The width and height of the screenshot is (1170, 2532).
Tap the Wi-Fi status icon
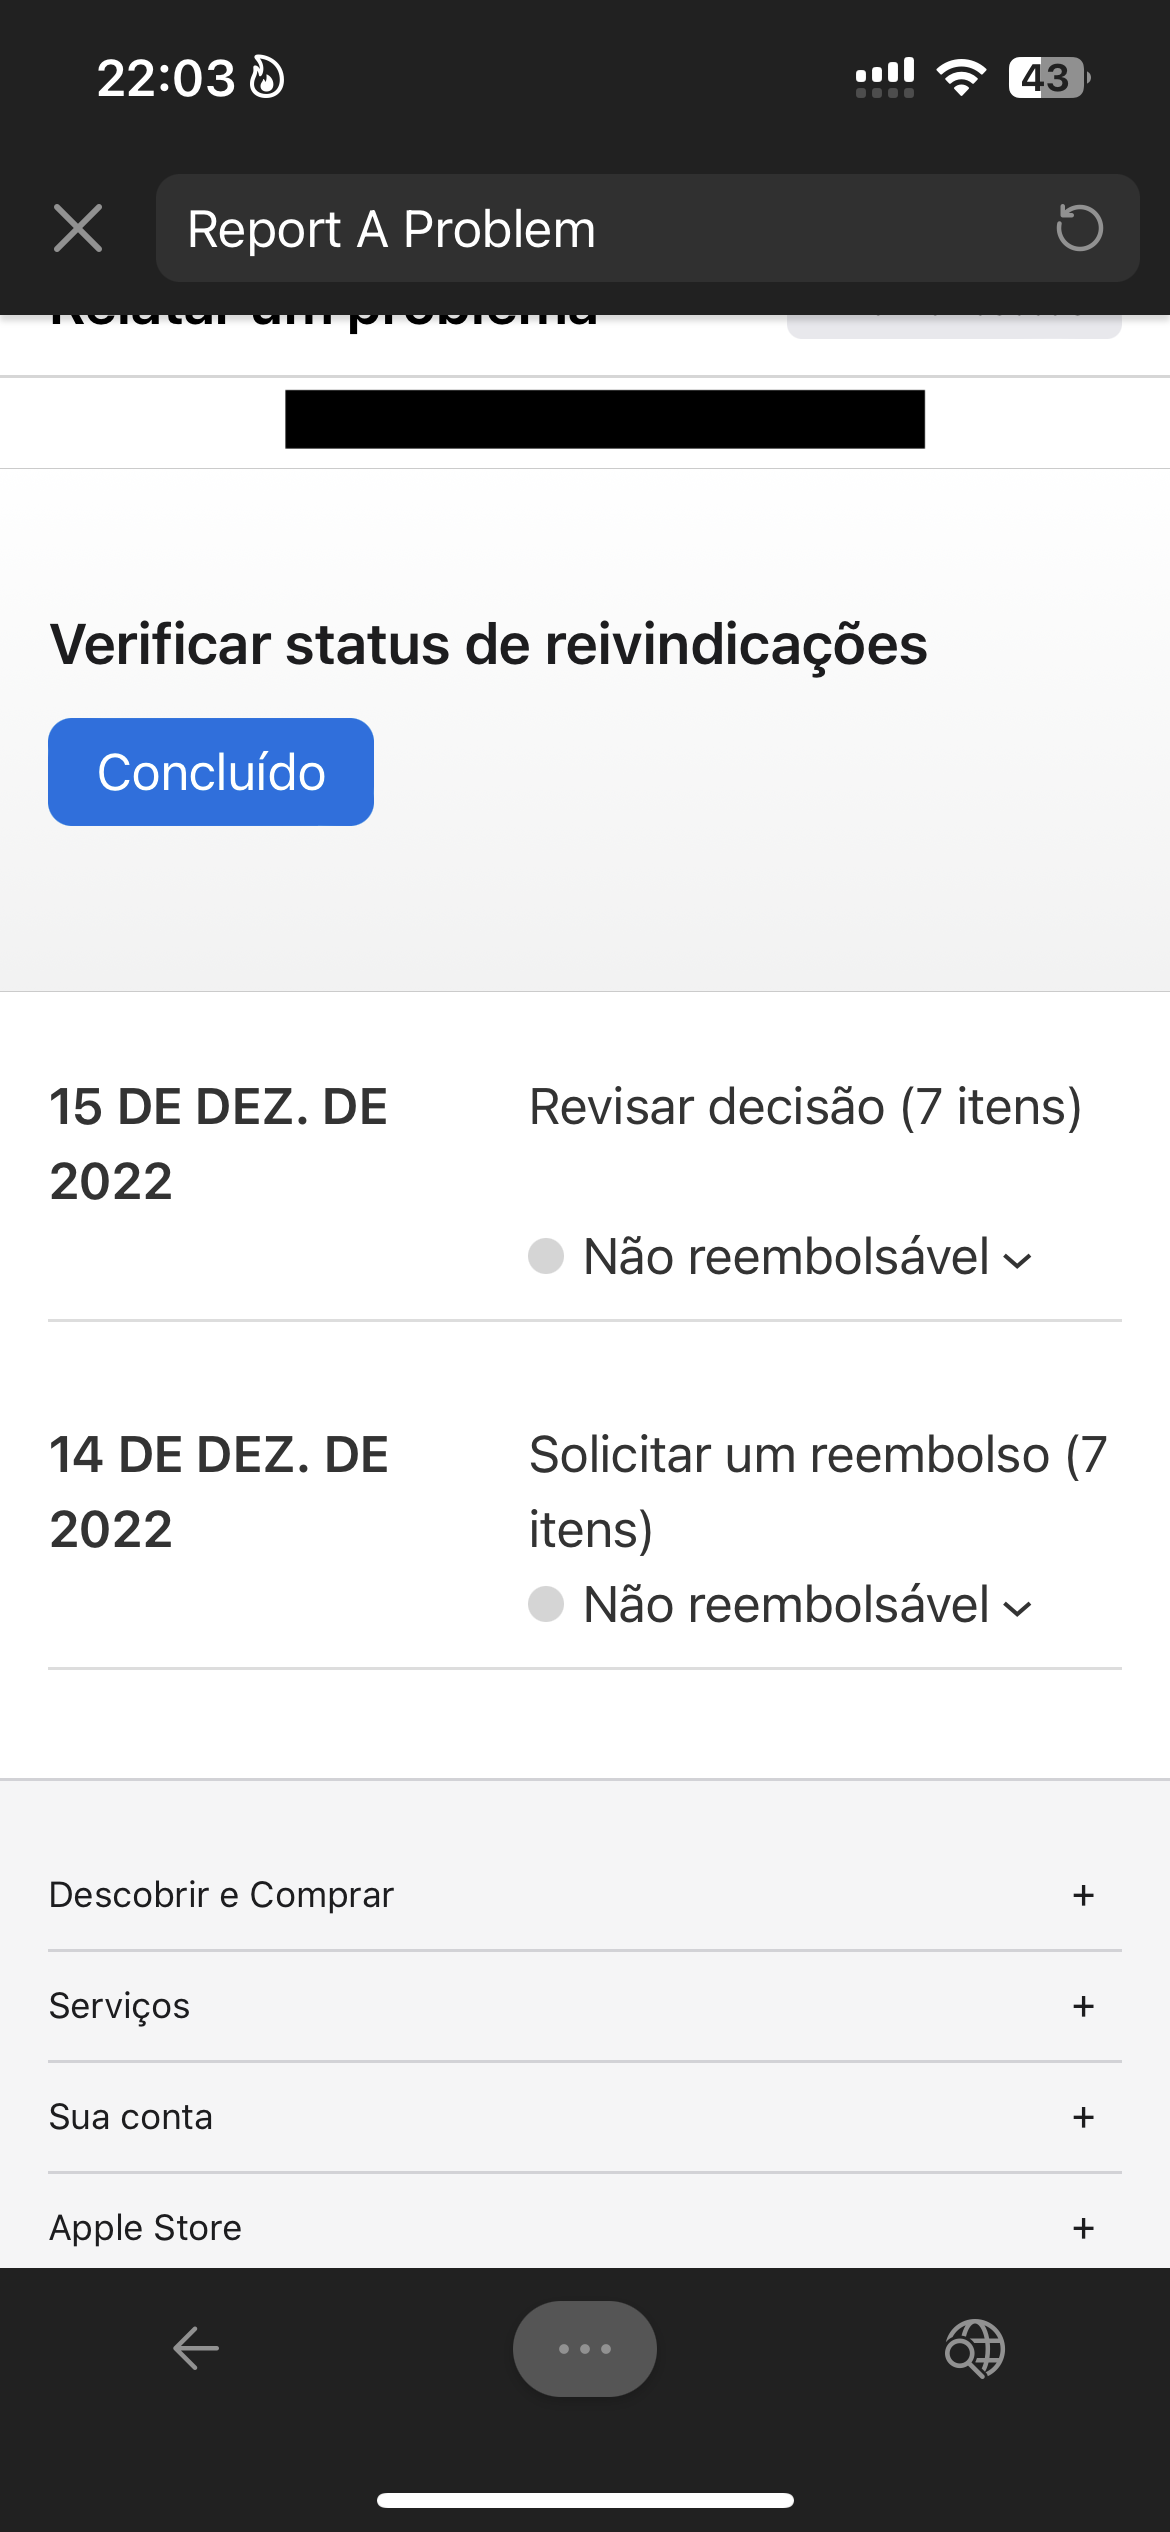coord(961,78)
